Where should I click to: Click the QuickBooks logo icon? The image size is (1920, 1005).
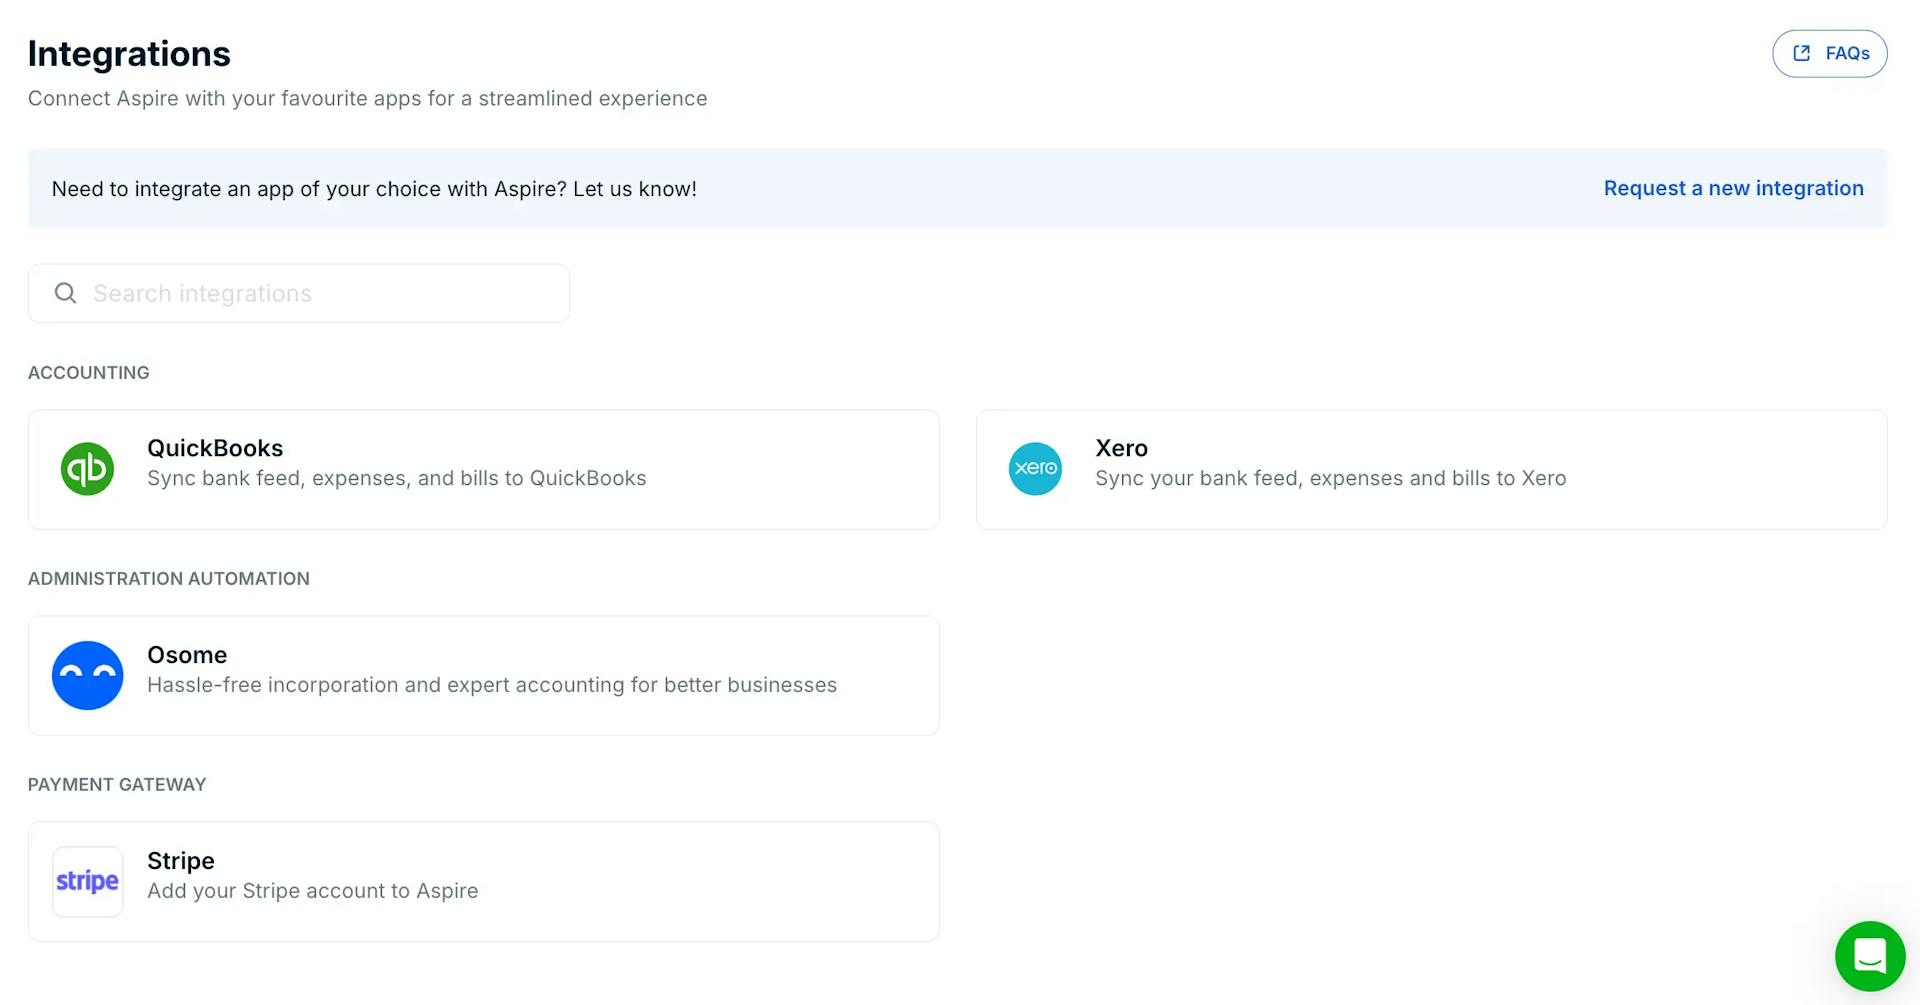(x=88, y=469)
